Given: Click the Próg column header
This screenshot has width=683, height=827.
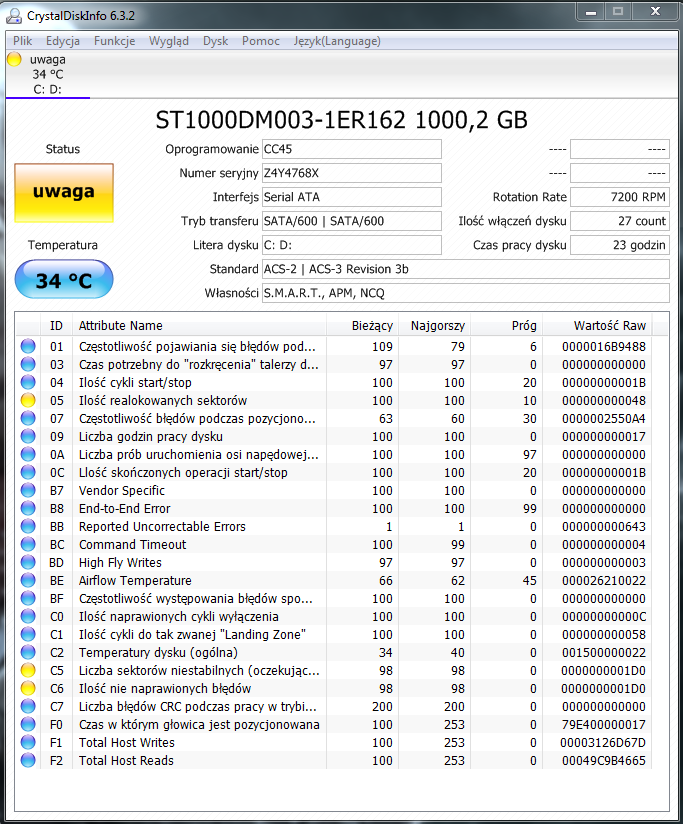Looking at the screenshot, I should click(507, 325).
